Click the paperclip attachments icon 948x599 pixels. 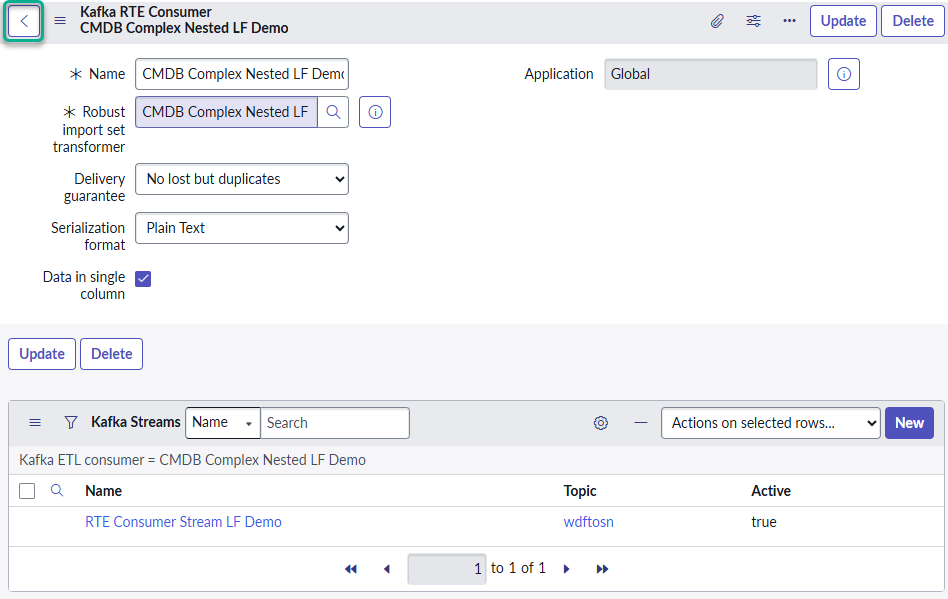coord(717,21)
